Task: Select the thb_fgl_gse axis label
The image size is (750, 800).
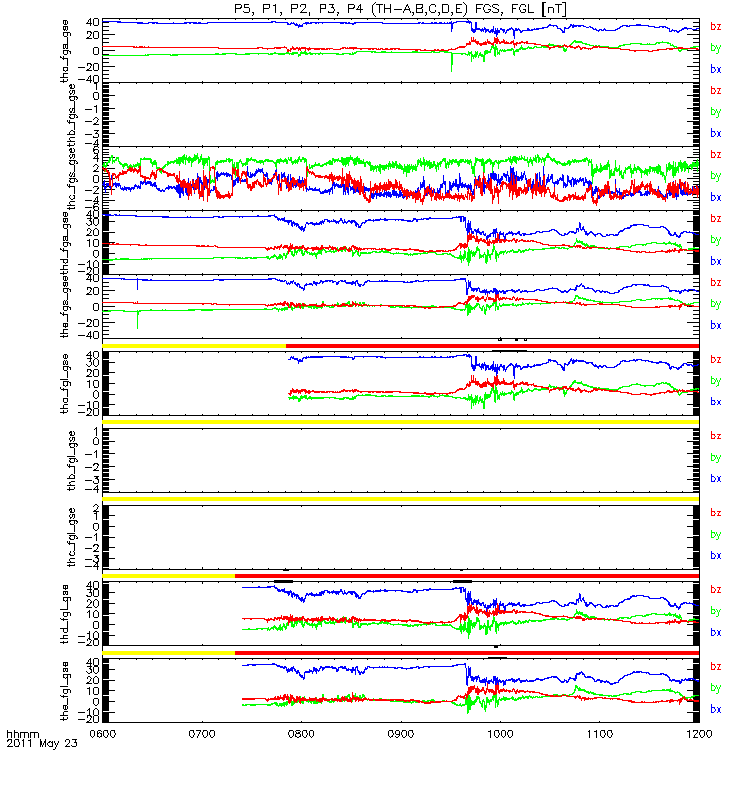Action: [x=72, y=461]
